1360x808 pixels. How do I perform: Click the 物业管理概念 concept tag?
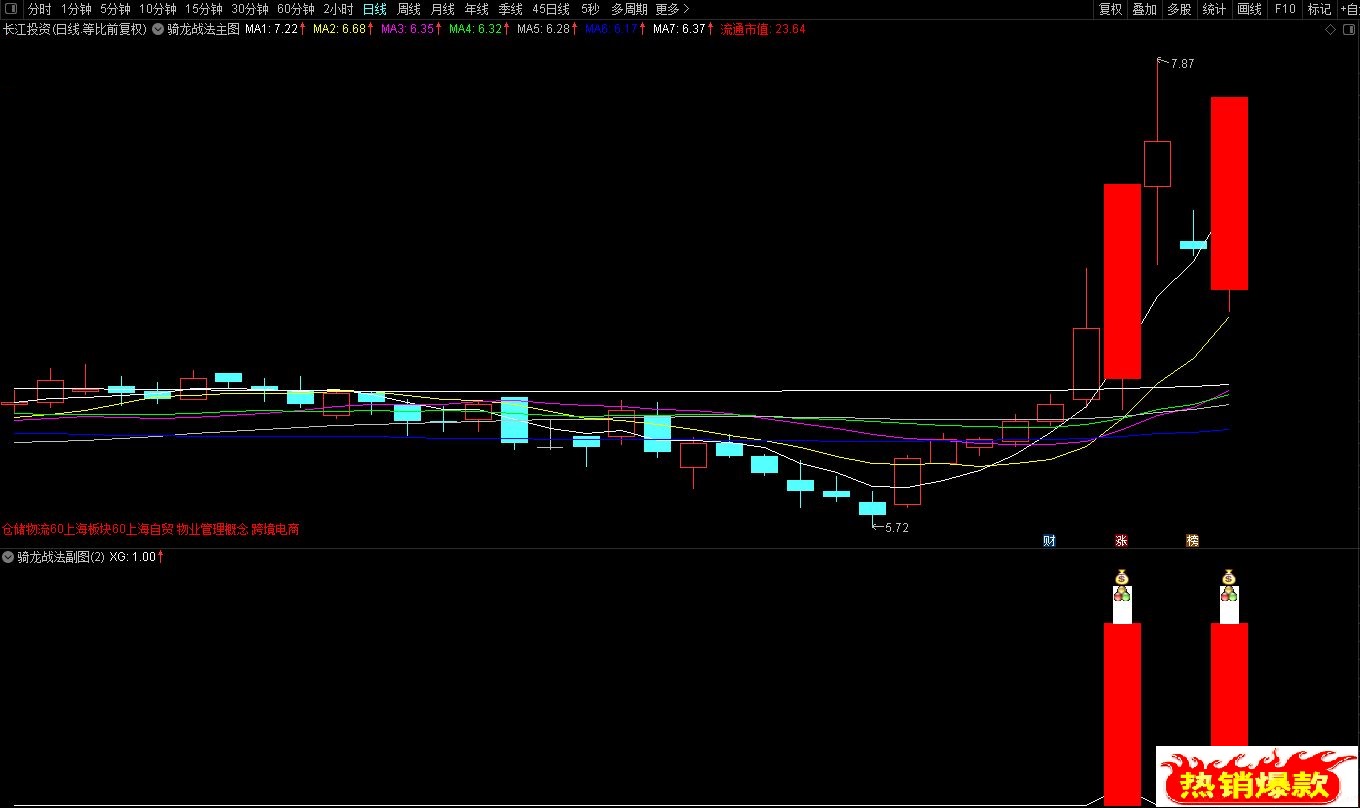point(211,529)
